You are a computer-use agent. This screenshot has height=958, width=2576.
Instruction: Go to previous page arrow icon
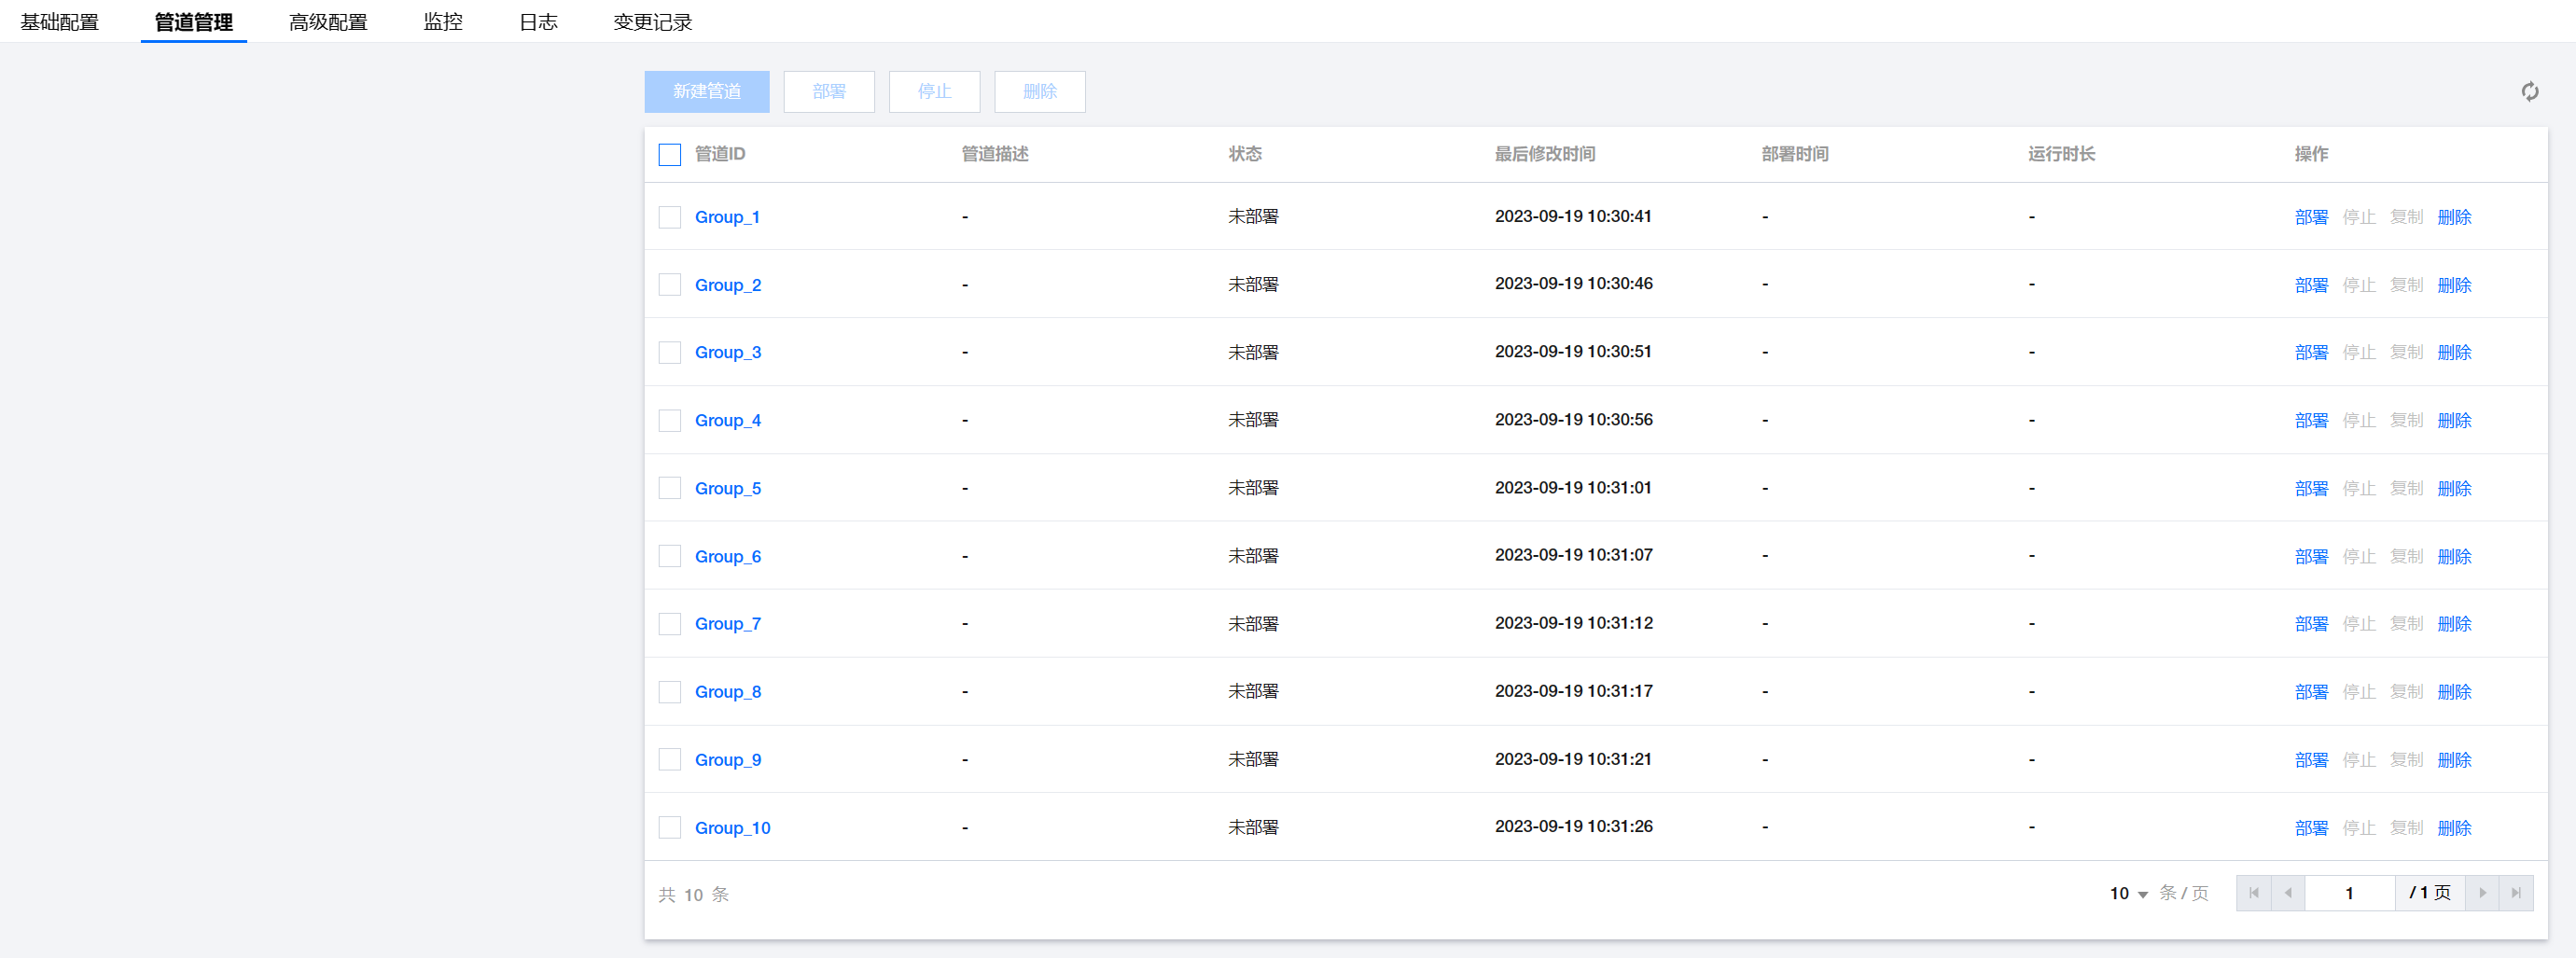click(2287, 893)
